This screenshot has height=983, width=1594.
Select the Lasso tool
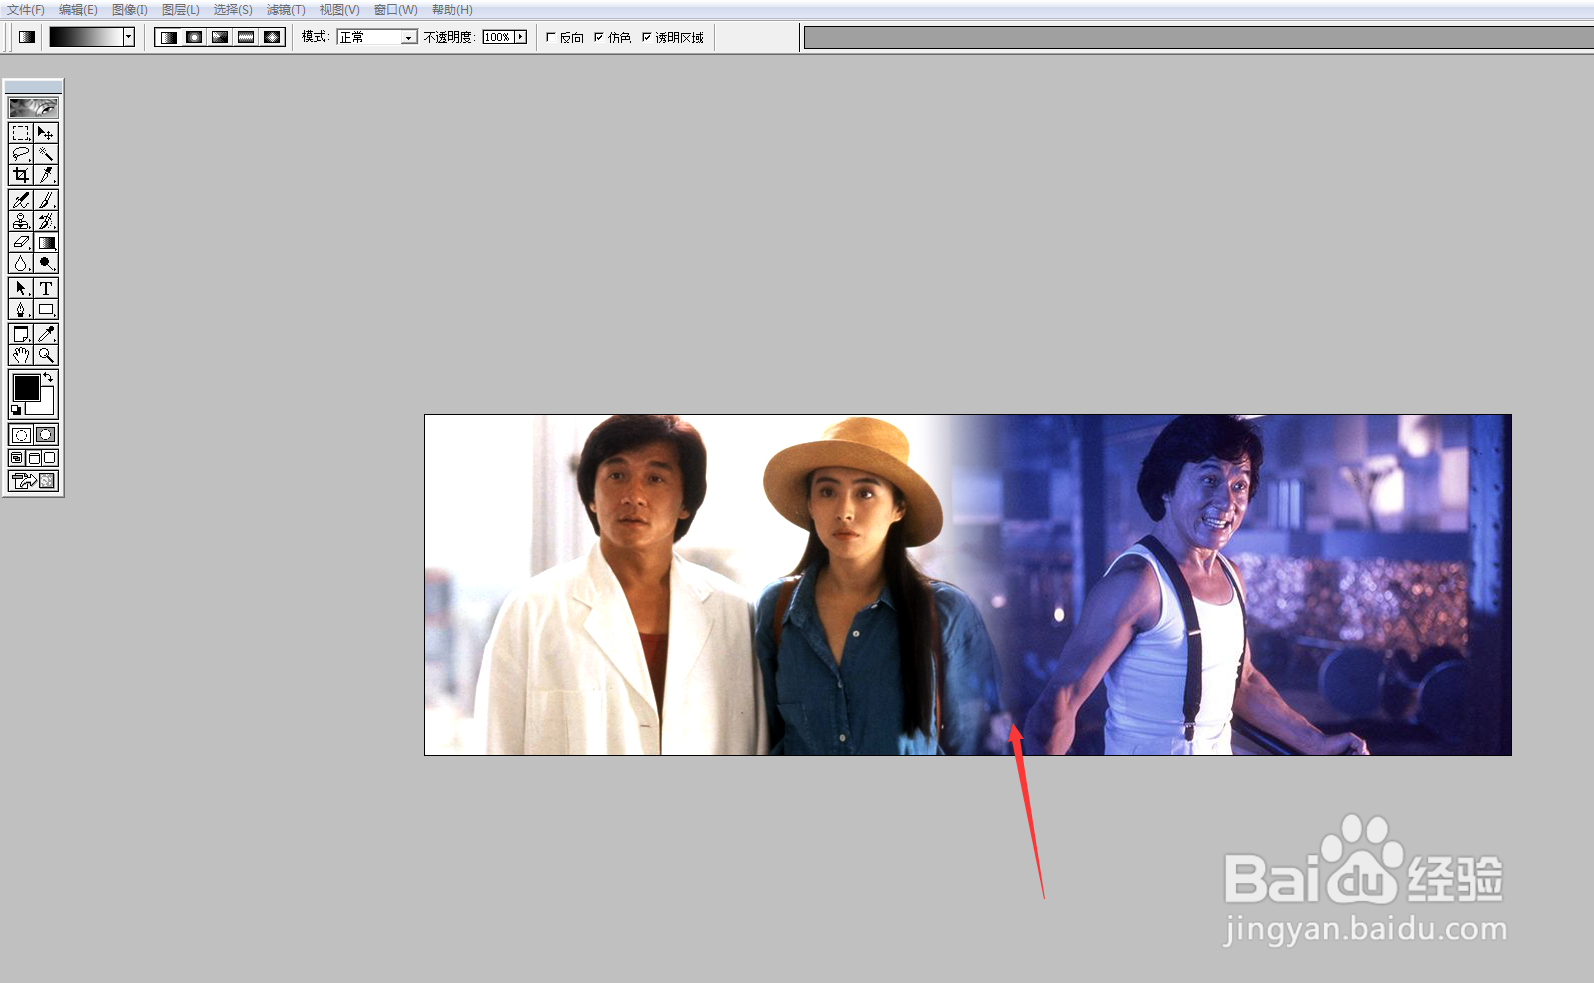pyautogui.click(x=21, y=154)
